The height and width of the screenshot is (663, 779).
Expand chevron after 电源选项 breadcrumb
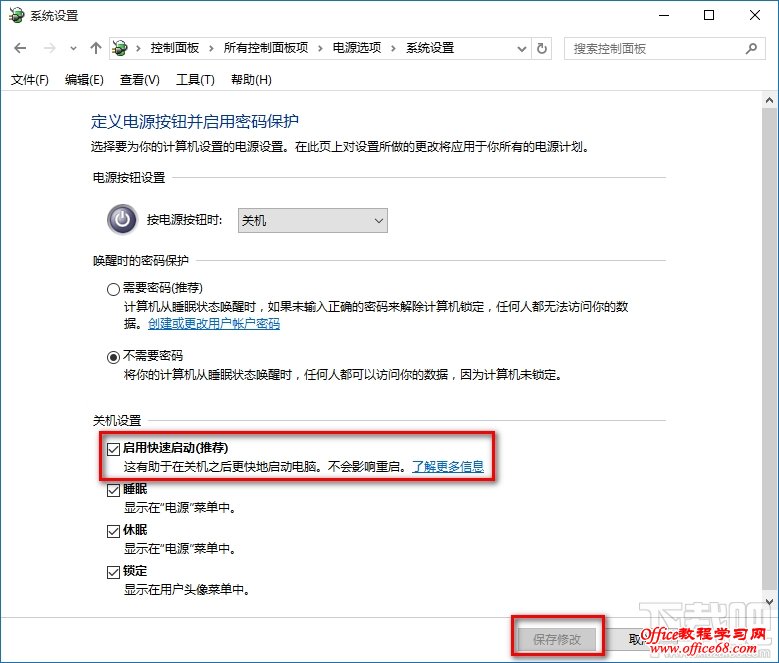coord(393,49)
